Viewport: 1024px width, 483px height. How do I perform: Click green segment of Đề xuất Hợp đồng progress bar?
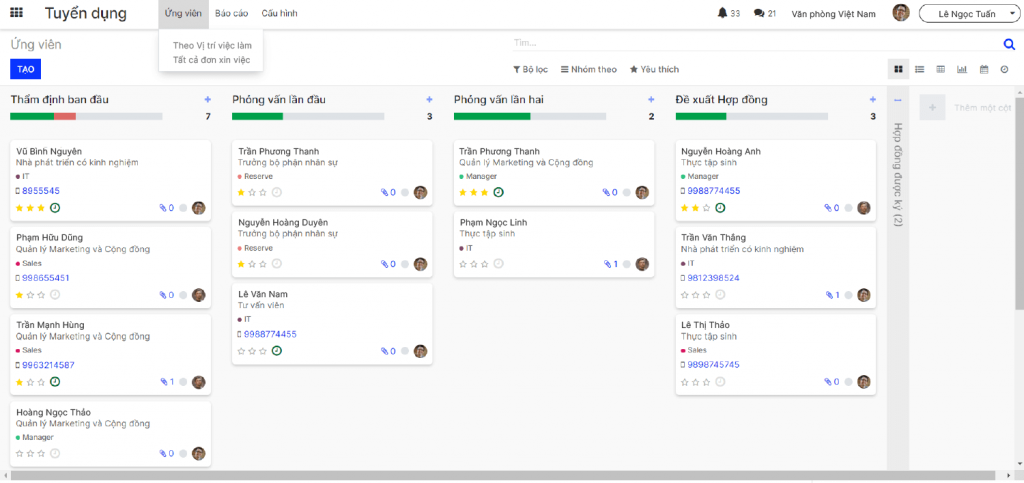pyautogui.click(x=701, y=116)
